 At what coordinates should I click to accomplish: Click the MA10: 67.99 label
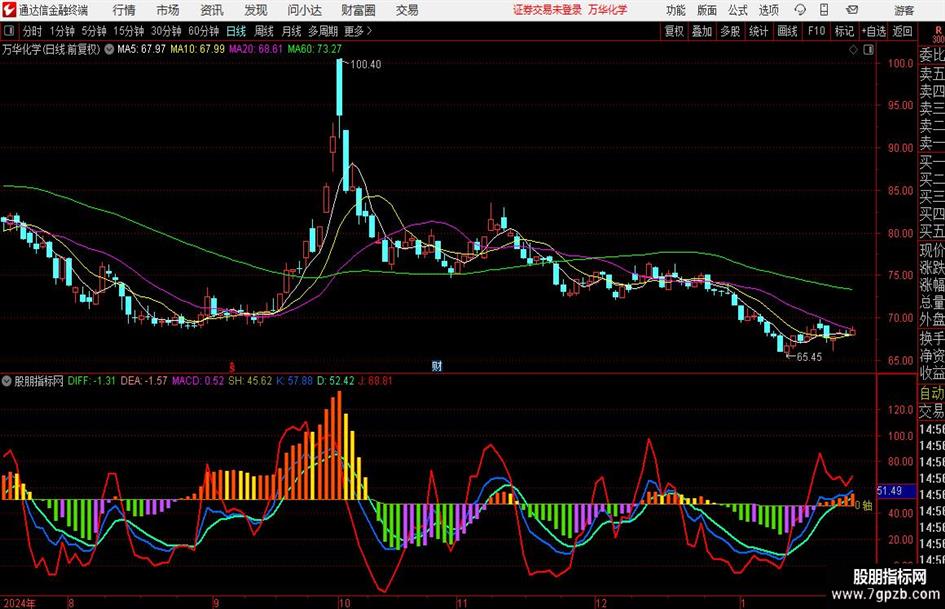click(198, 49)
